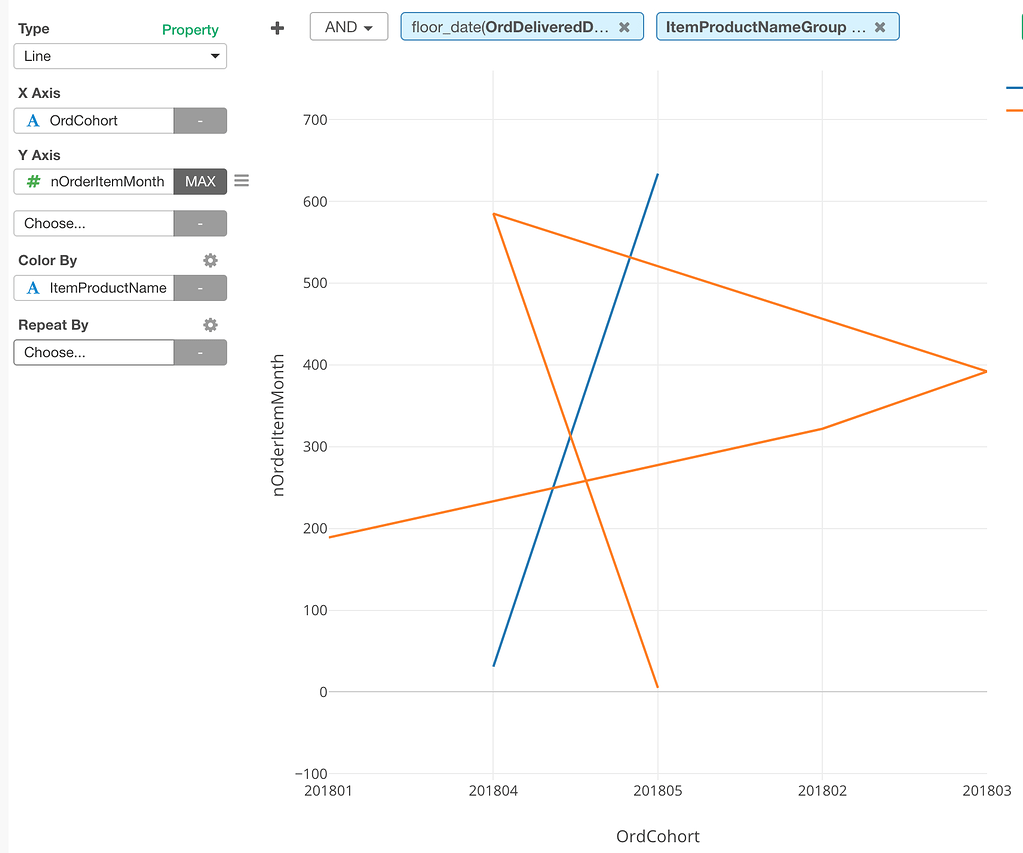Open the AND filter logic dropdown
Viewport: 1023px width, 853px height.
click(x=349, y=27)
